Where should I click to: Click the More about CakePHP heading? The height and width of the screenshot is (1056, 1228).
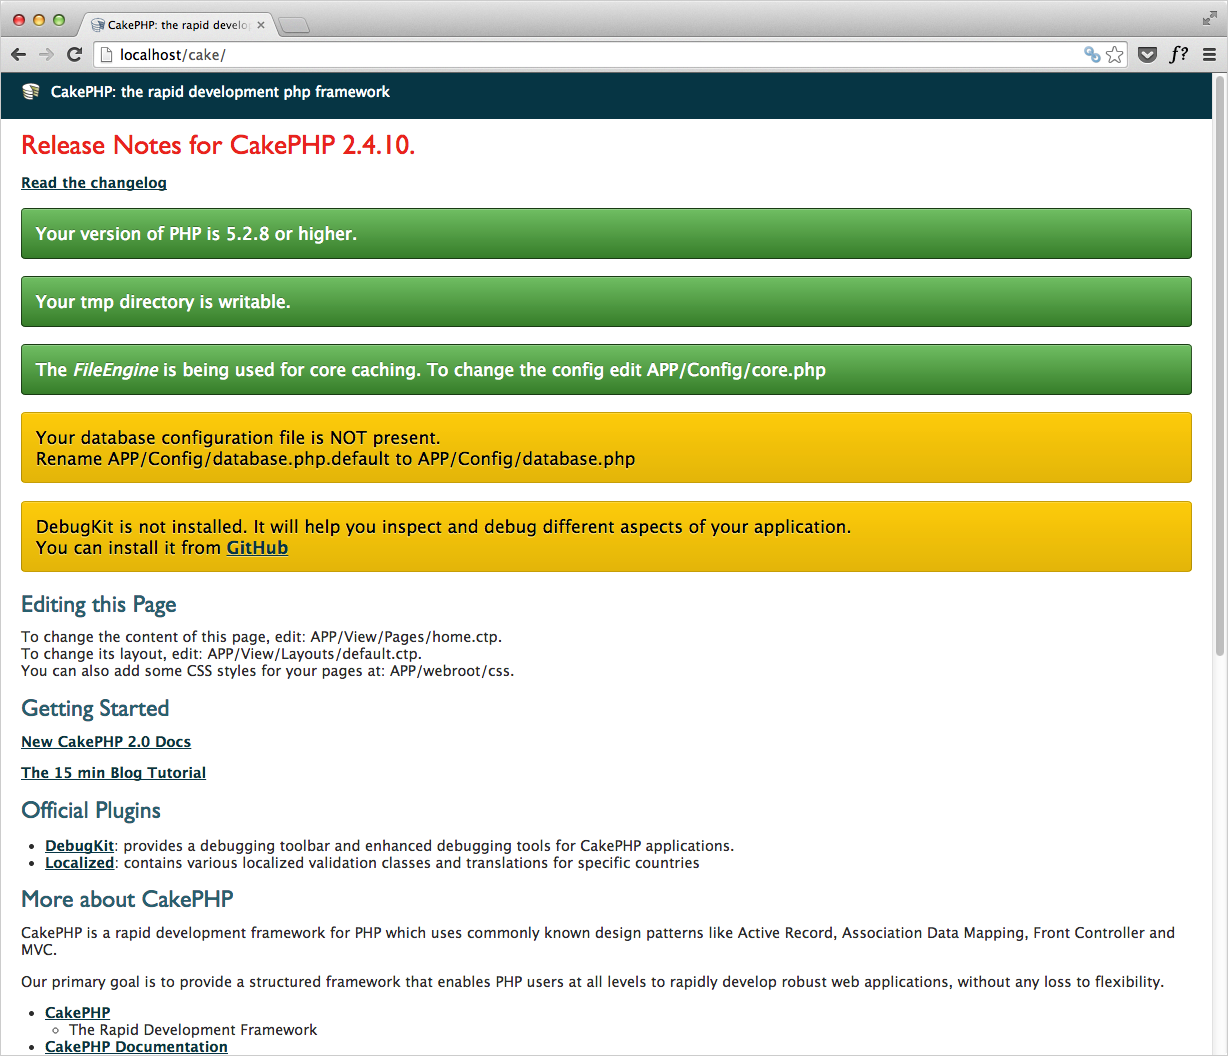pyautogui.click(x=127, y=899)
